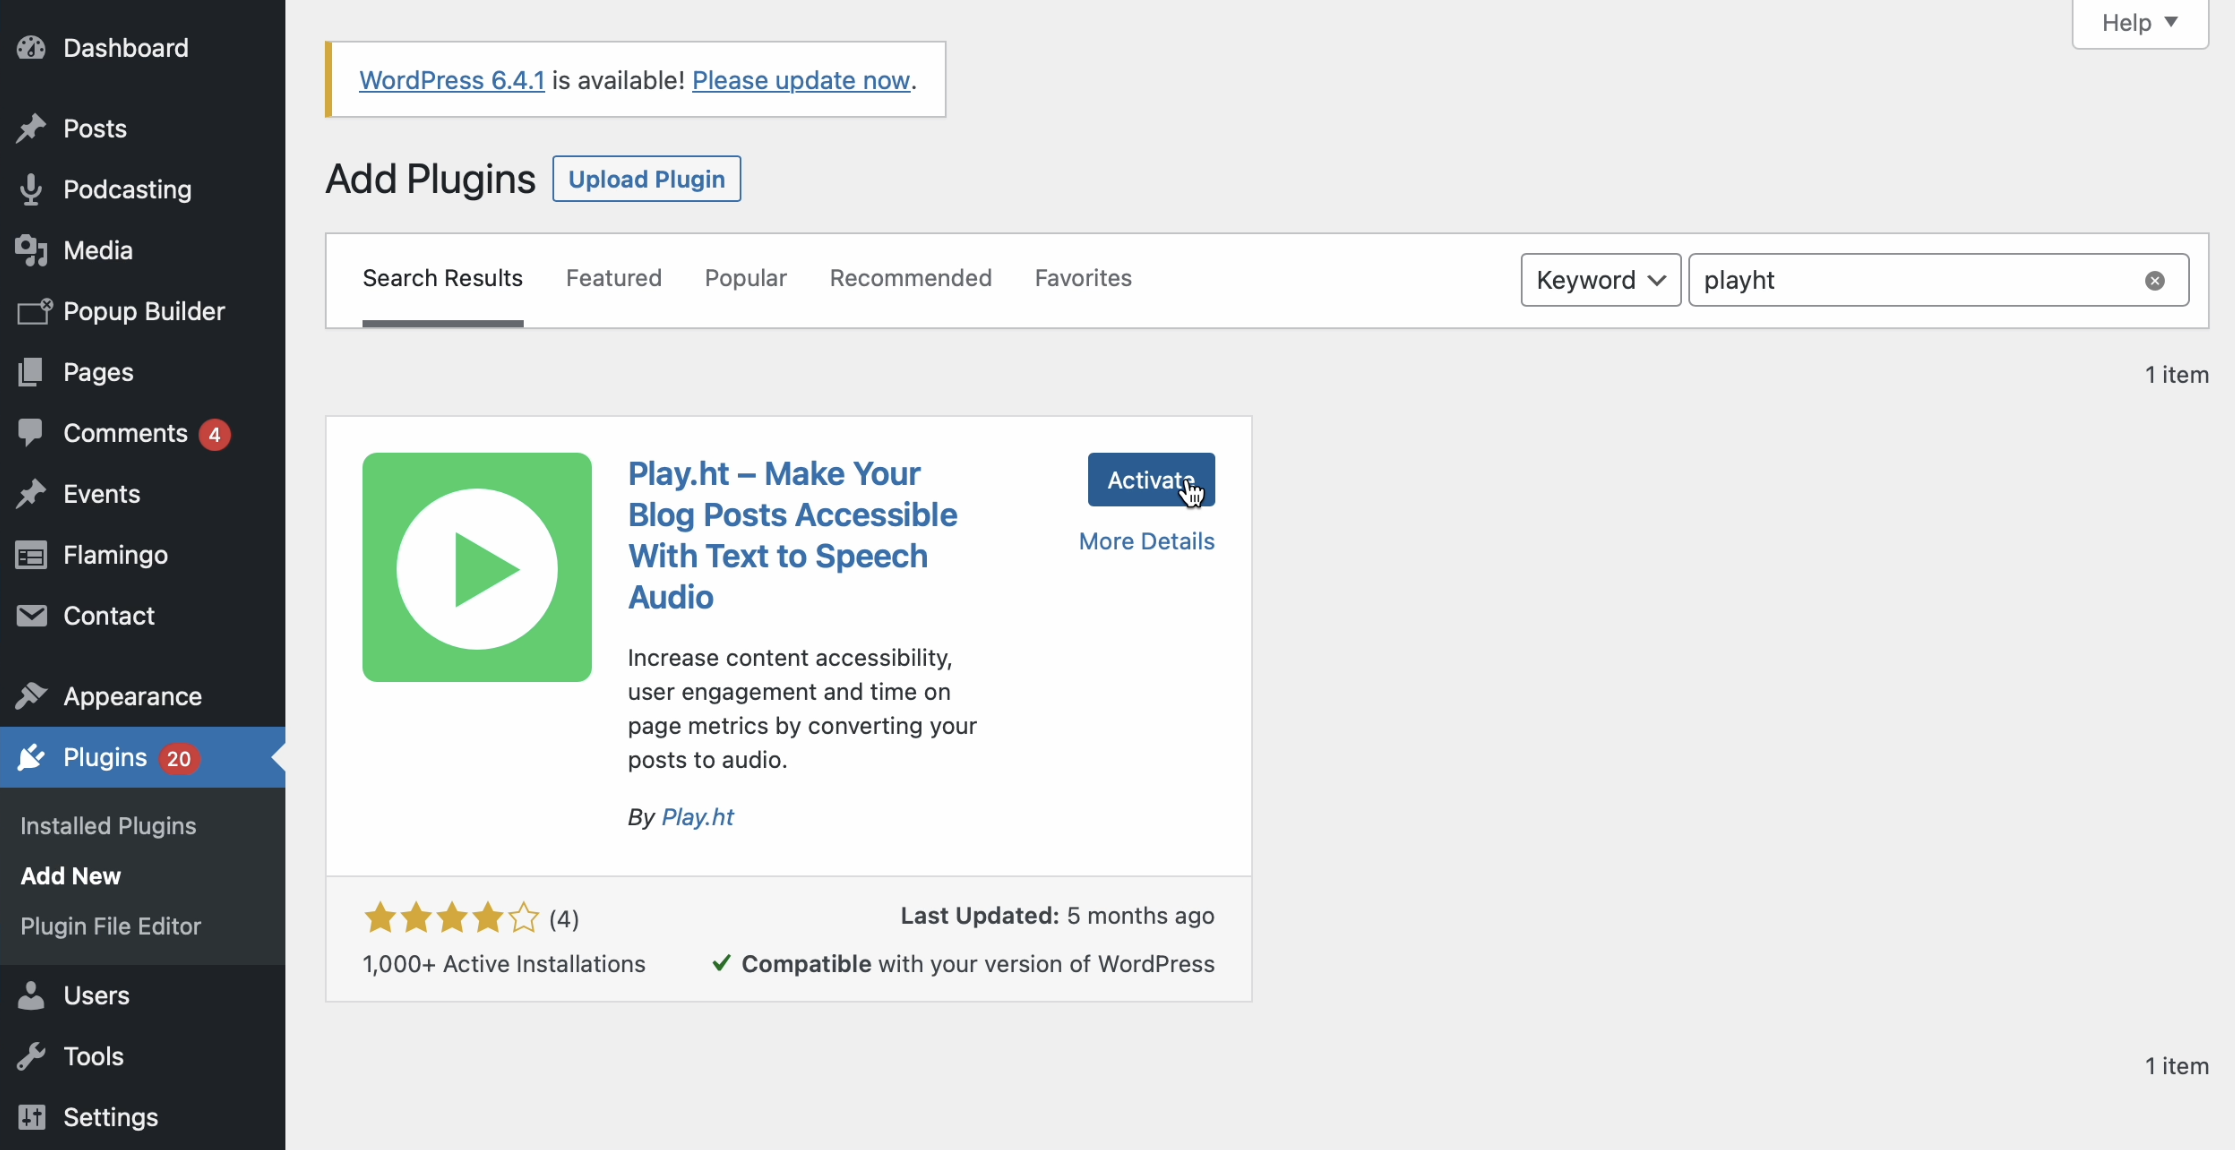Click the Upload Plugin button
2235x1150 pixels.
(646, 179)
